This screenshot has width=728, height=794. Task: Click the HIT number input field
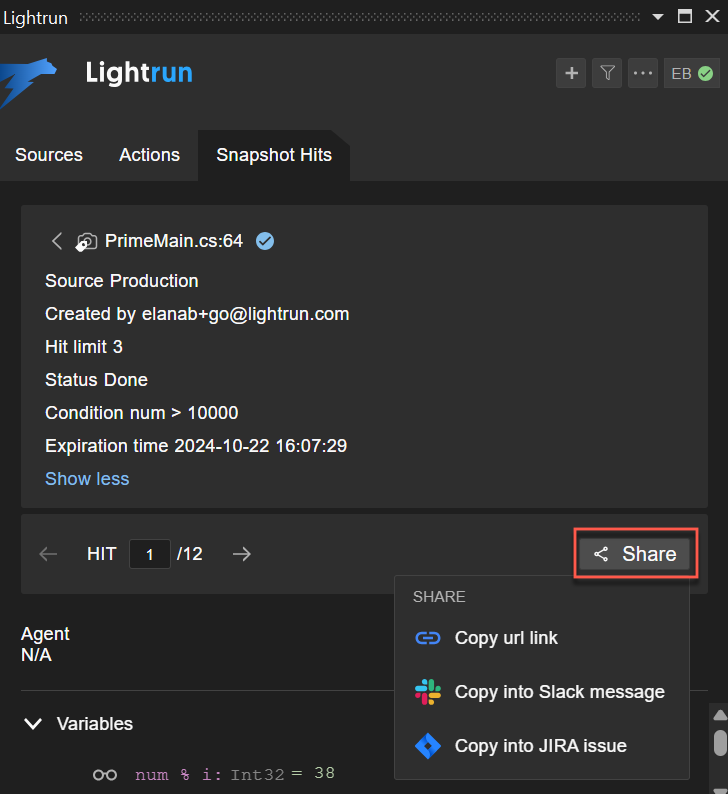coord(150,554)
